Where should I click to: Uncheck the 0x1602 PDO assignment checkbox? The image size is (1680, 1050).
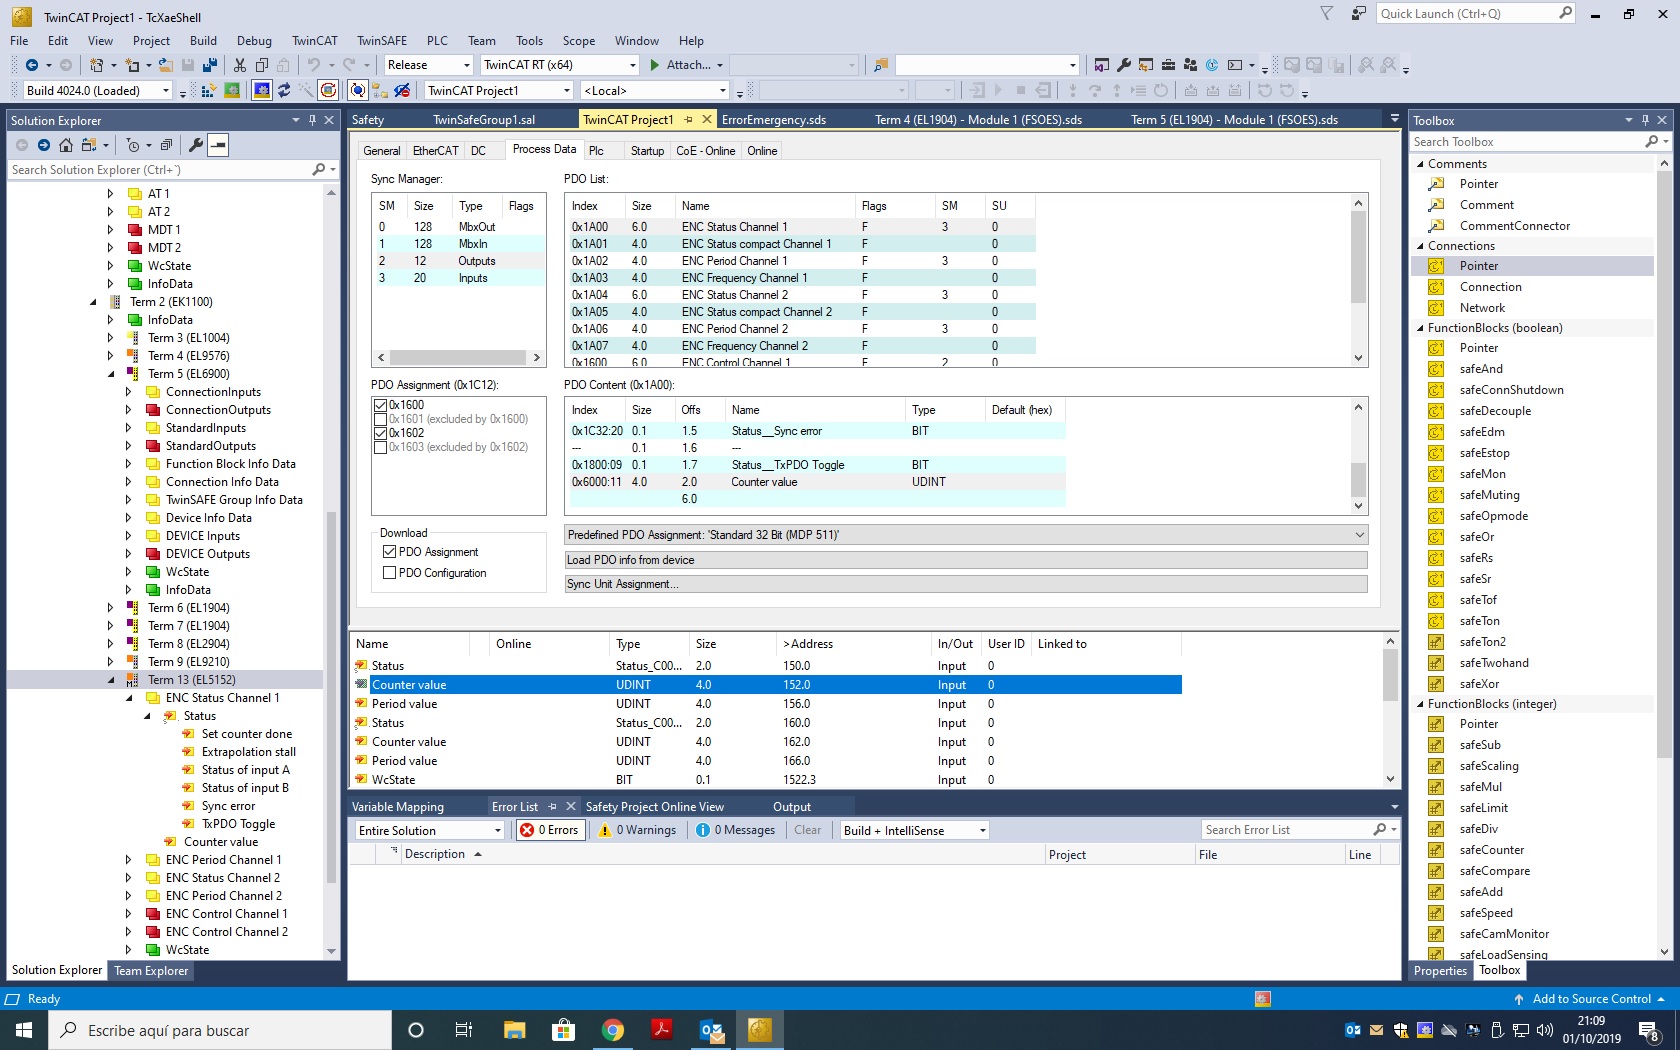[380, 433]
